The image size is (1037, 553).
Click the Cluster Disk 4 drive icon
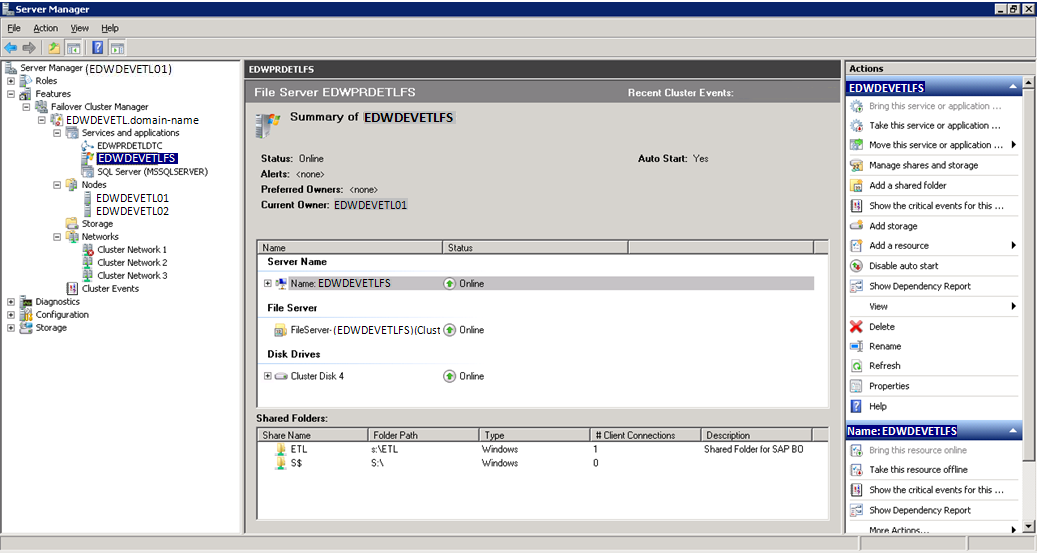point(281,376)
